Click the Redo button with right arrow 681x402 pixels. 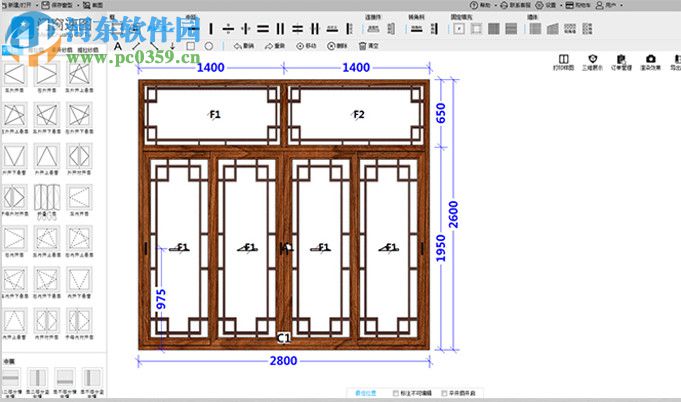(x=275, y=46)
